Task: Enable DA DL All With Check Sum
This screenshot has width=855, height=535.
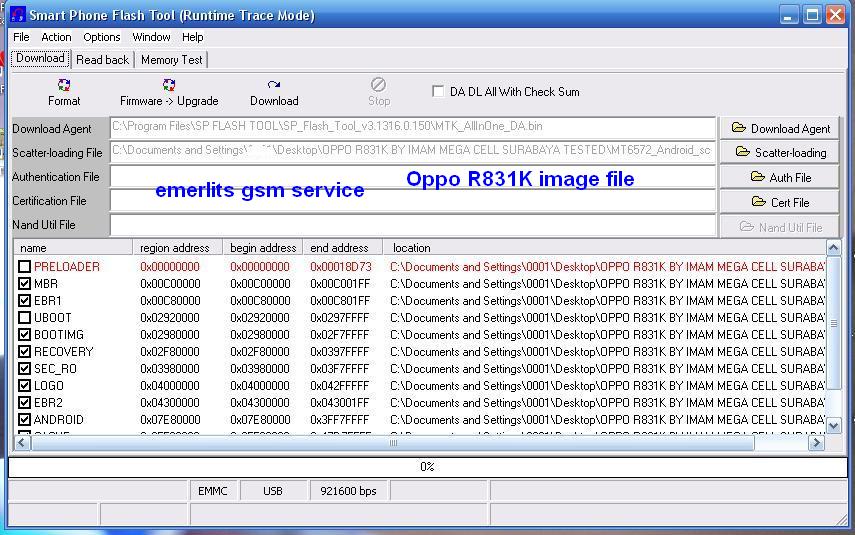Action: coord(438,91)
